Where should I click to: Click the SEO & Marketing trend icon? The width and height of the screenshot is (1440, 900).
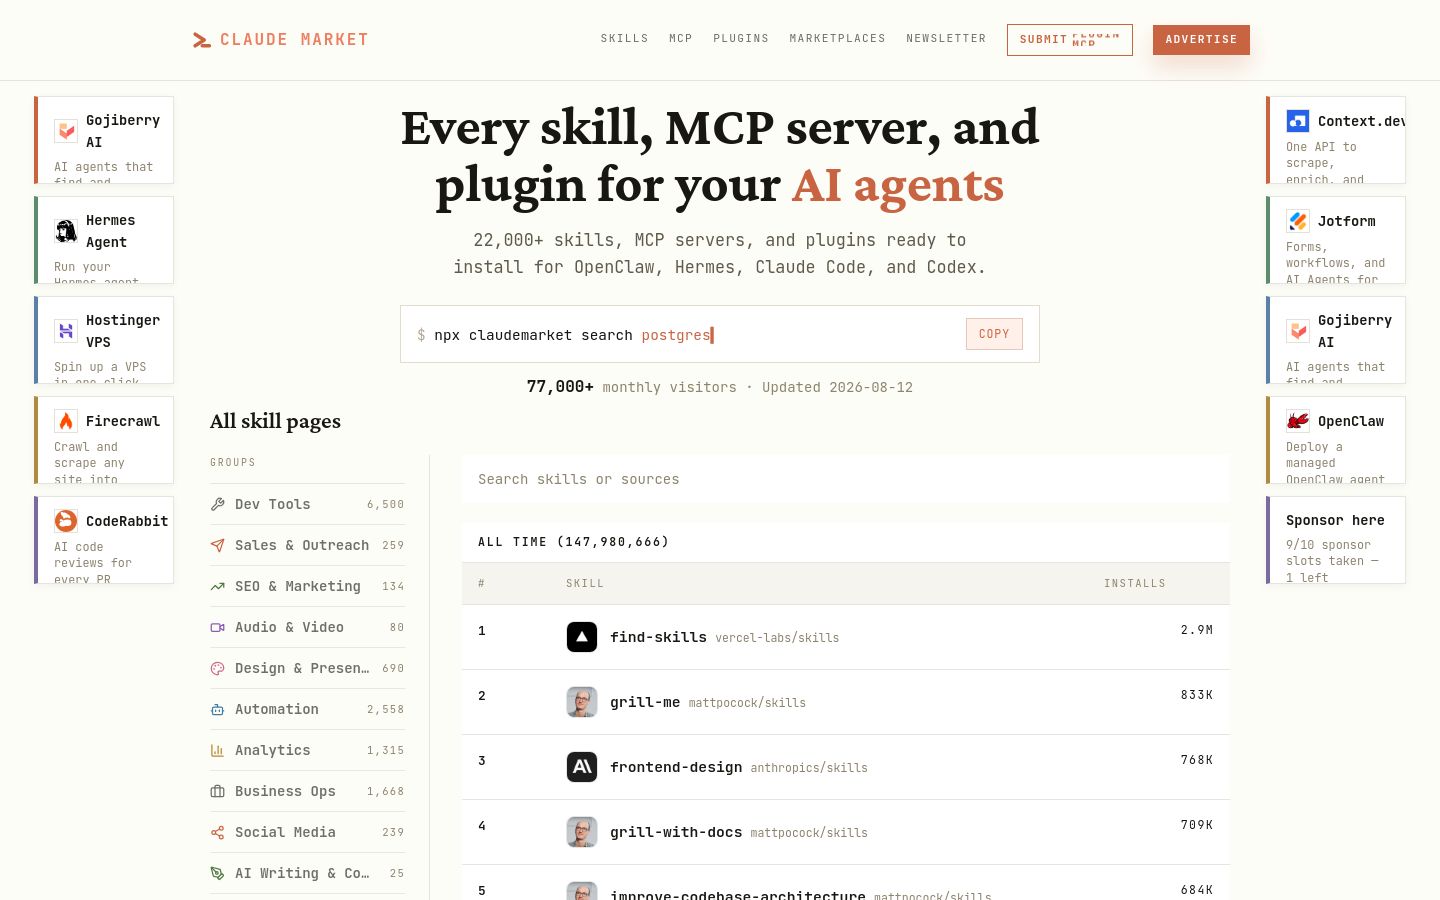pos(217,586)
